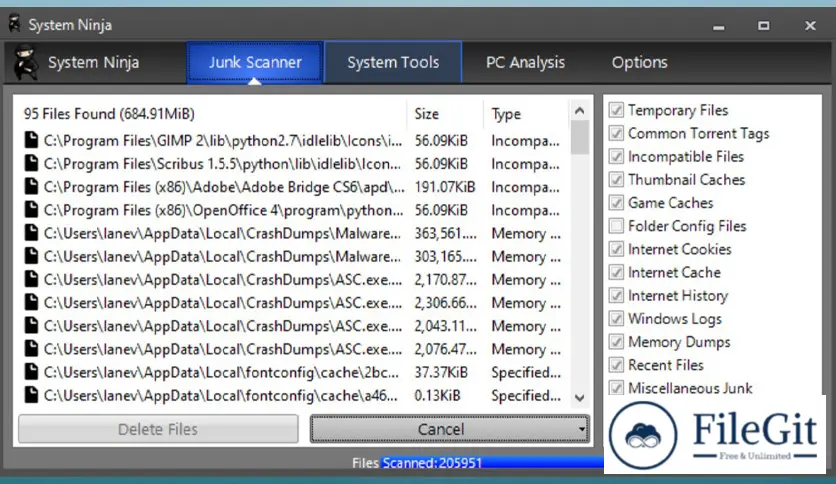Toggle the Memory Dumps checkbox

pos(616,342)
